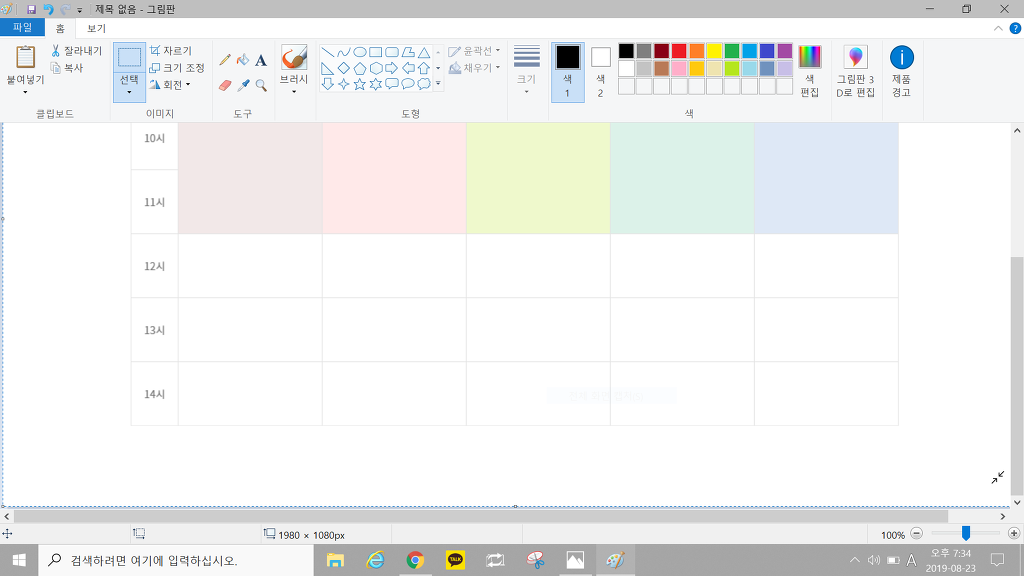The height and width of the screenshot is (576, 1024).
Task: Choose the Diamond shape
Action: tap(344, 68)
